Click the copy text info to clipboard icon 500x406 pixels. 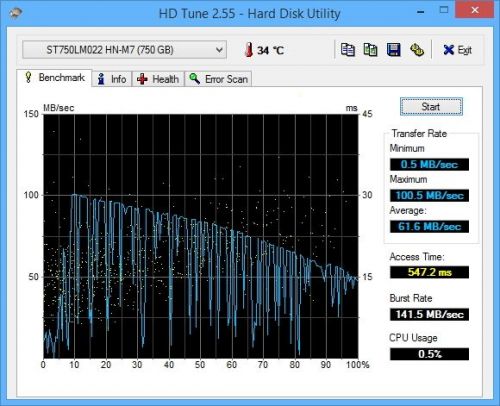coord(348,50)
